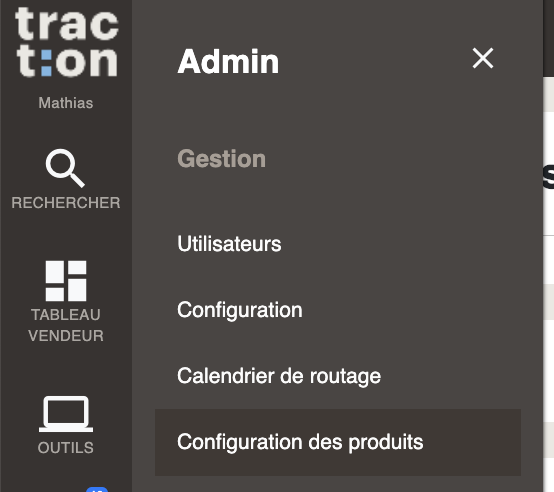Close the Admin panel with X
Viewport: 554px width, 492px height.
pyautogui.click(x=483, y=58)
